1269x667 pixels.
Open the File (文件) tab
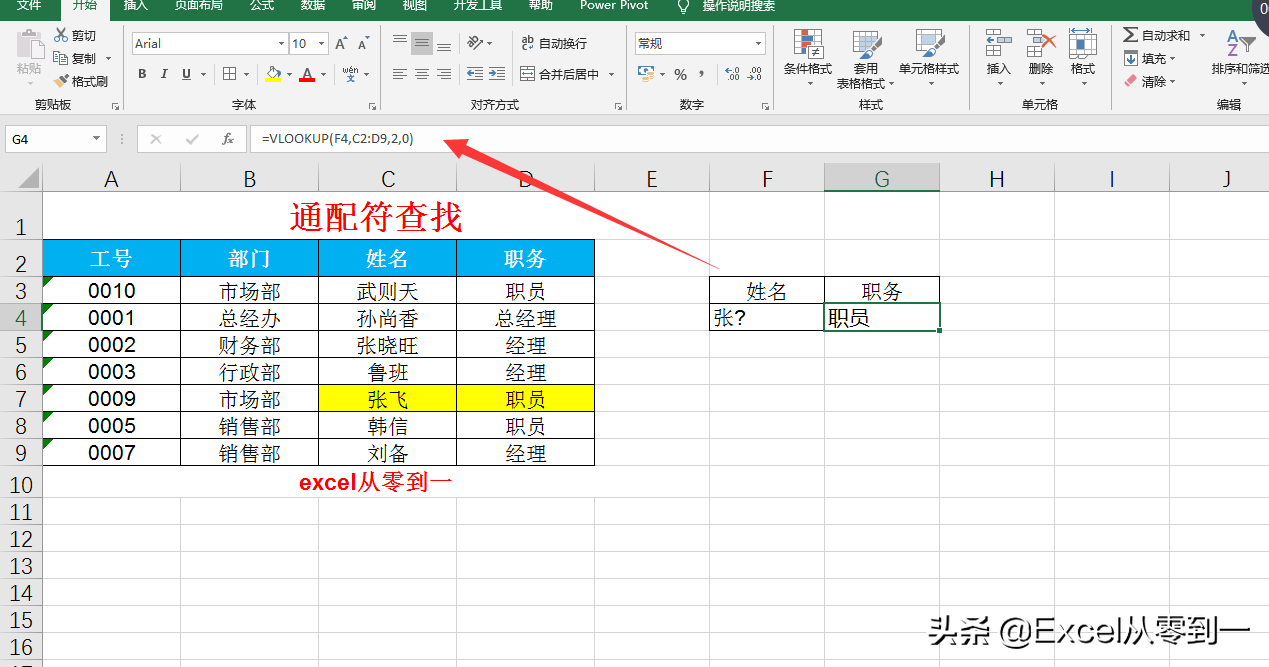pos(29,6)
